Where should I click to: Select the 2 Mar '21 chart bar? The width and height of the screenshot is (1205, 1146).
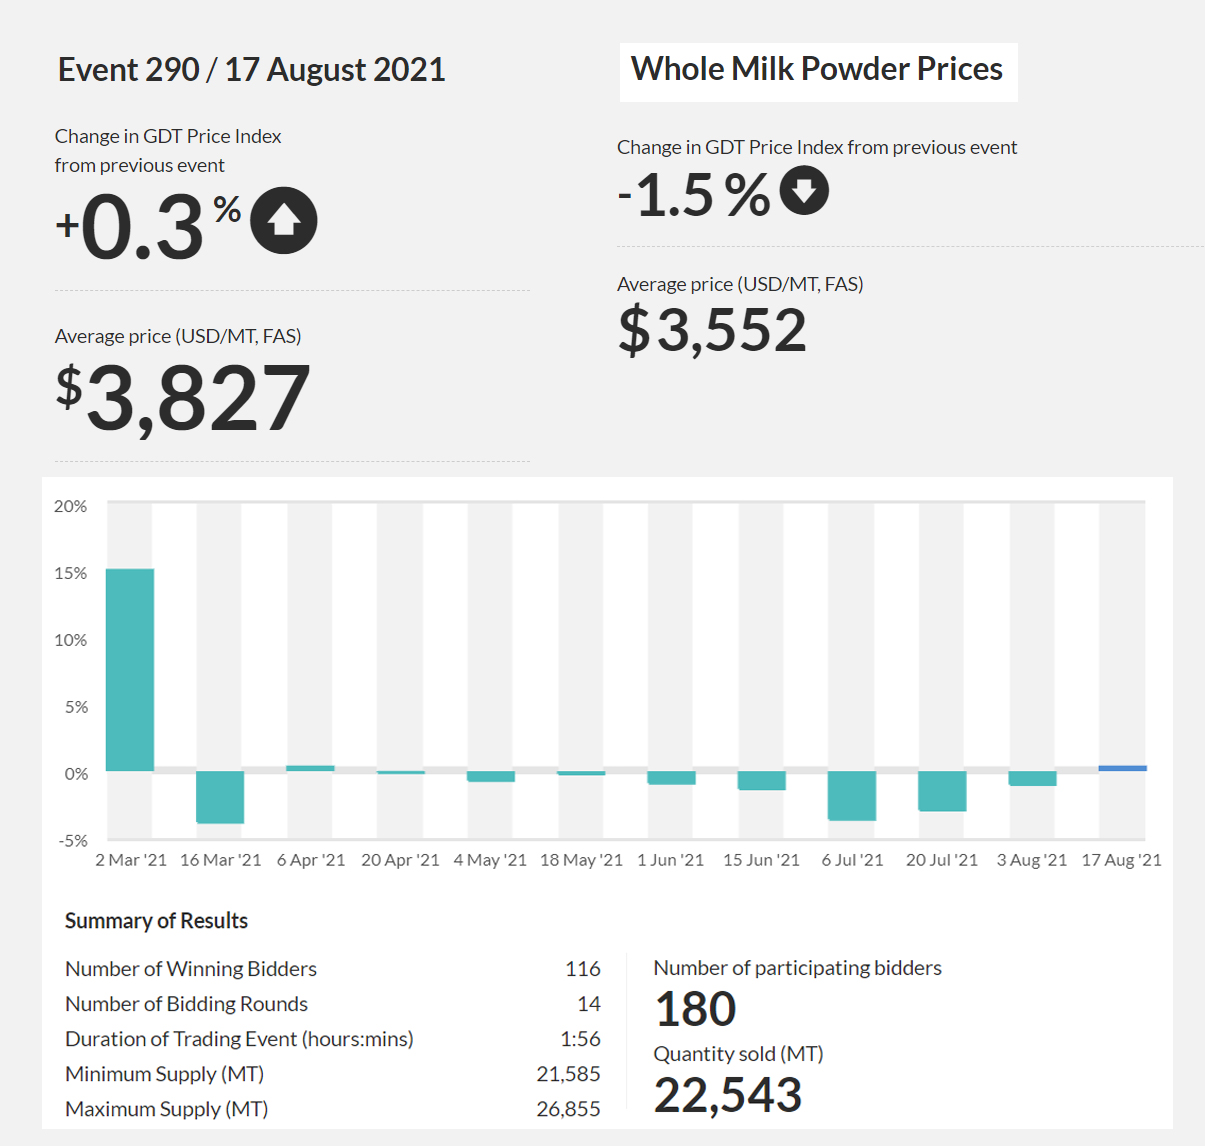point(130,669)
